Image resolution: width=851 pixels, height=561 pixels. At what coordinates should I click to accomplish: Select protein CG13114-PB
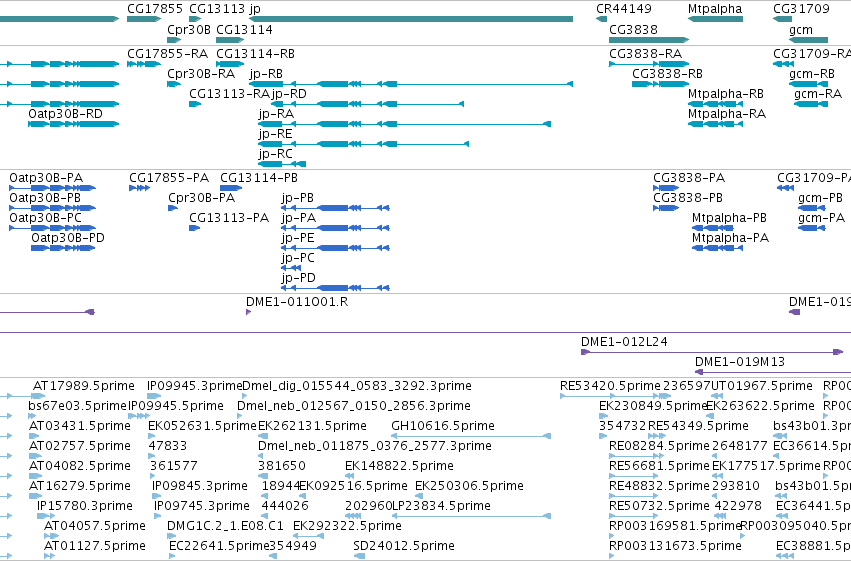(x=259, y=178)
